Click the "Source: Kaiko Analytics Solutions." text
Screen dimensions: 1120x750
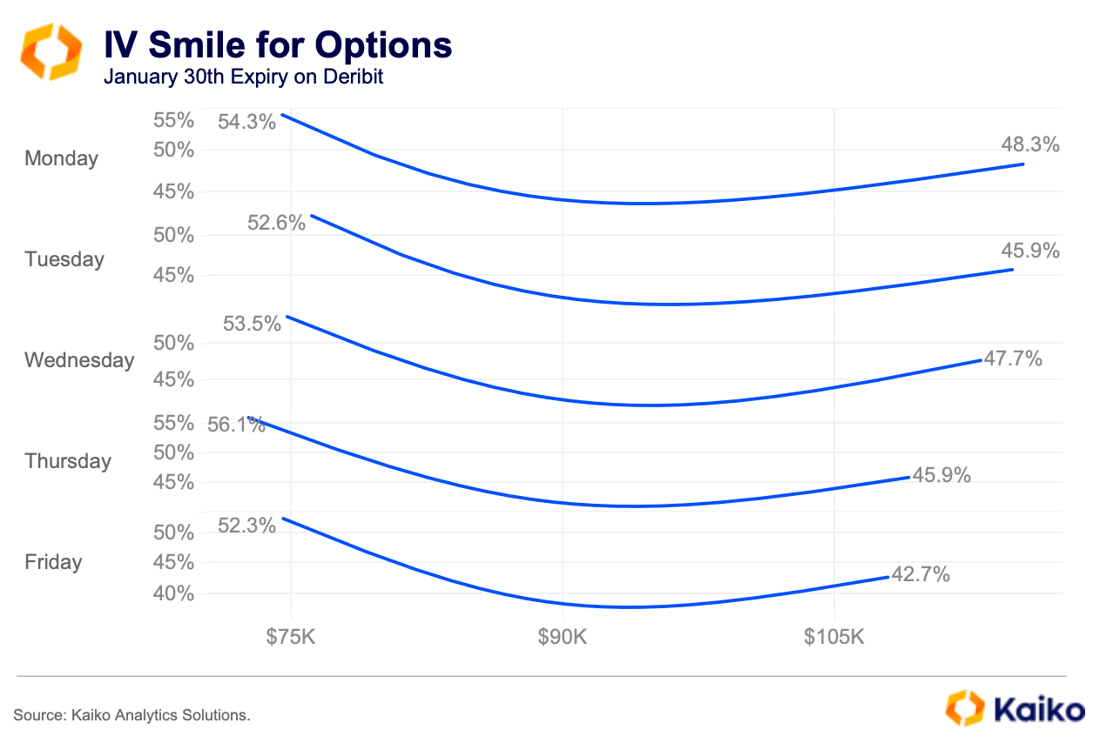point(132,714)
